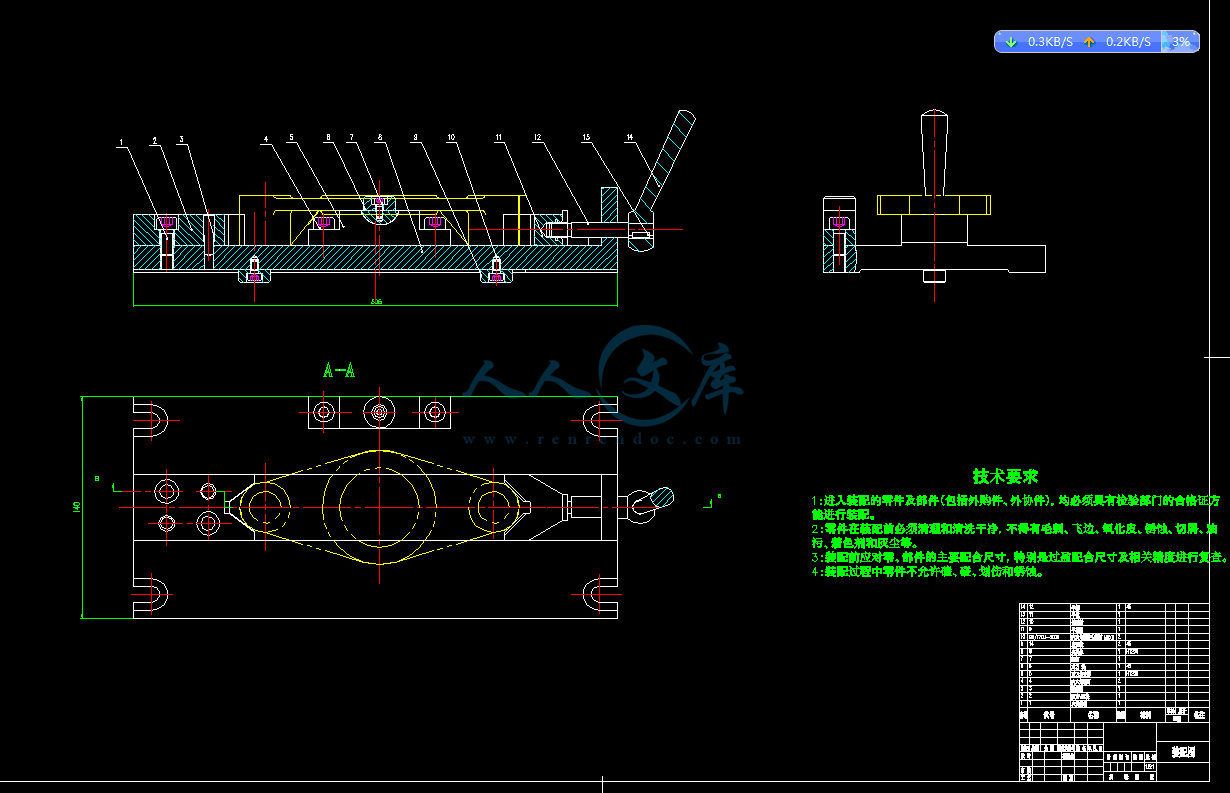This screenshot has height=793, width=1230.
Task: Click part balloon number 7 in the section view
Action: pos(351,137)
